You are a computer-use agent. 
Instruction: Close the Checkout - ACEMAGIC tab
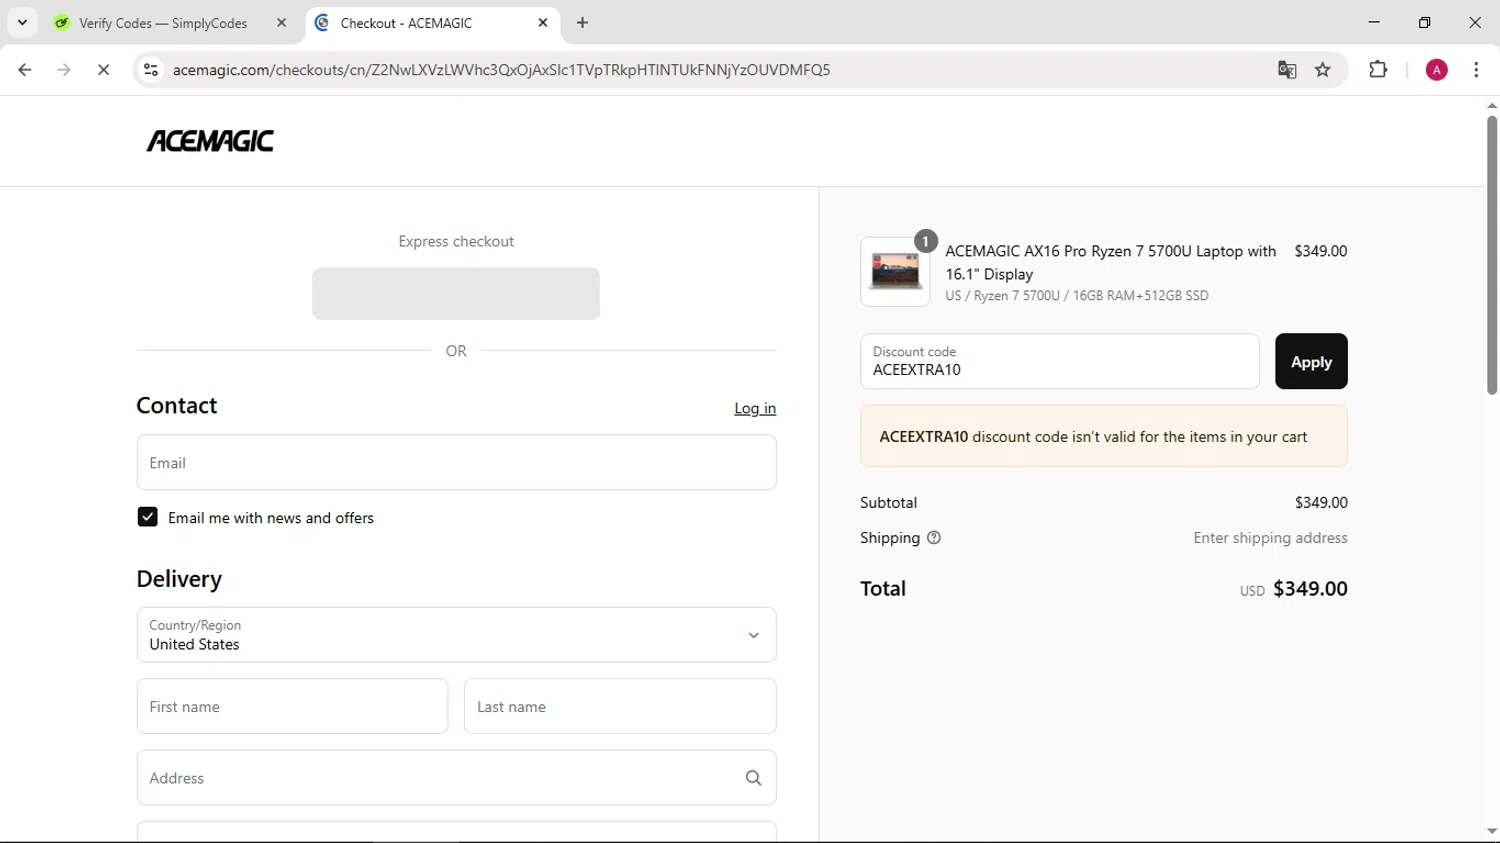[x=543, y=23]
